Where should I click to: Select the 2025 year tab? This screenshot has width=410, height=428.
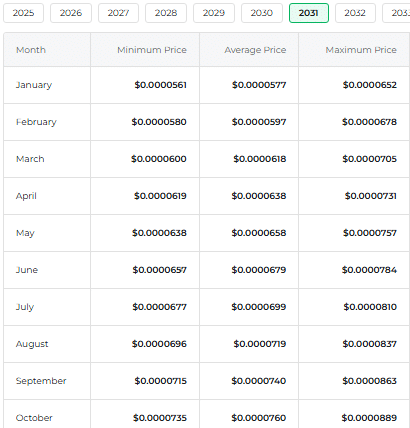[23, 13]
